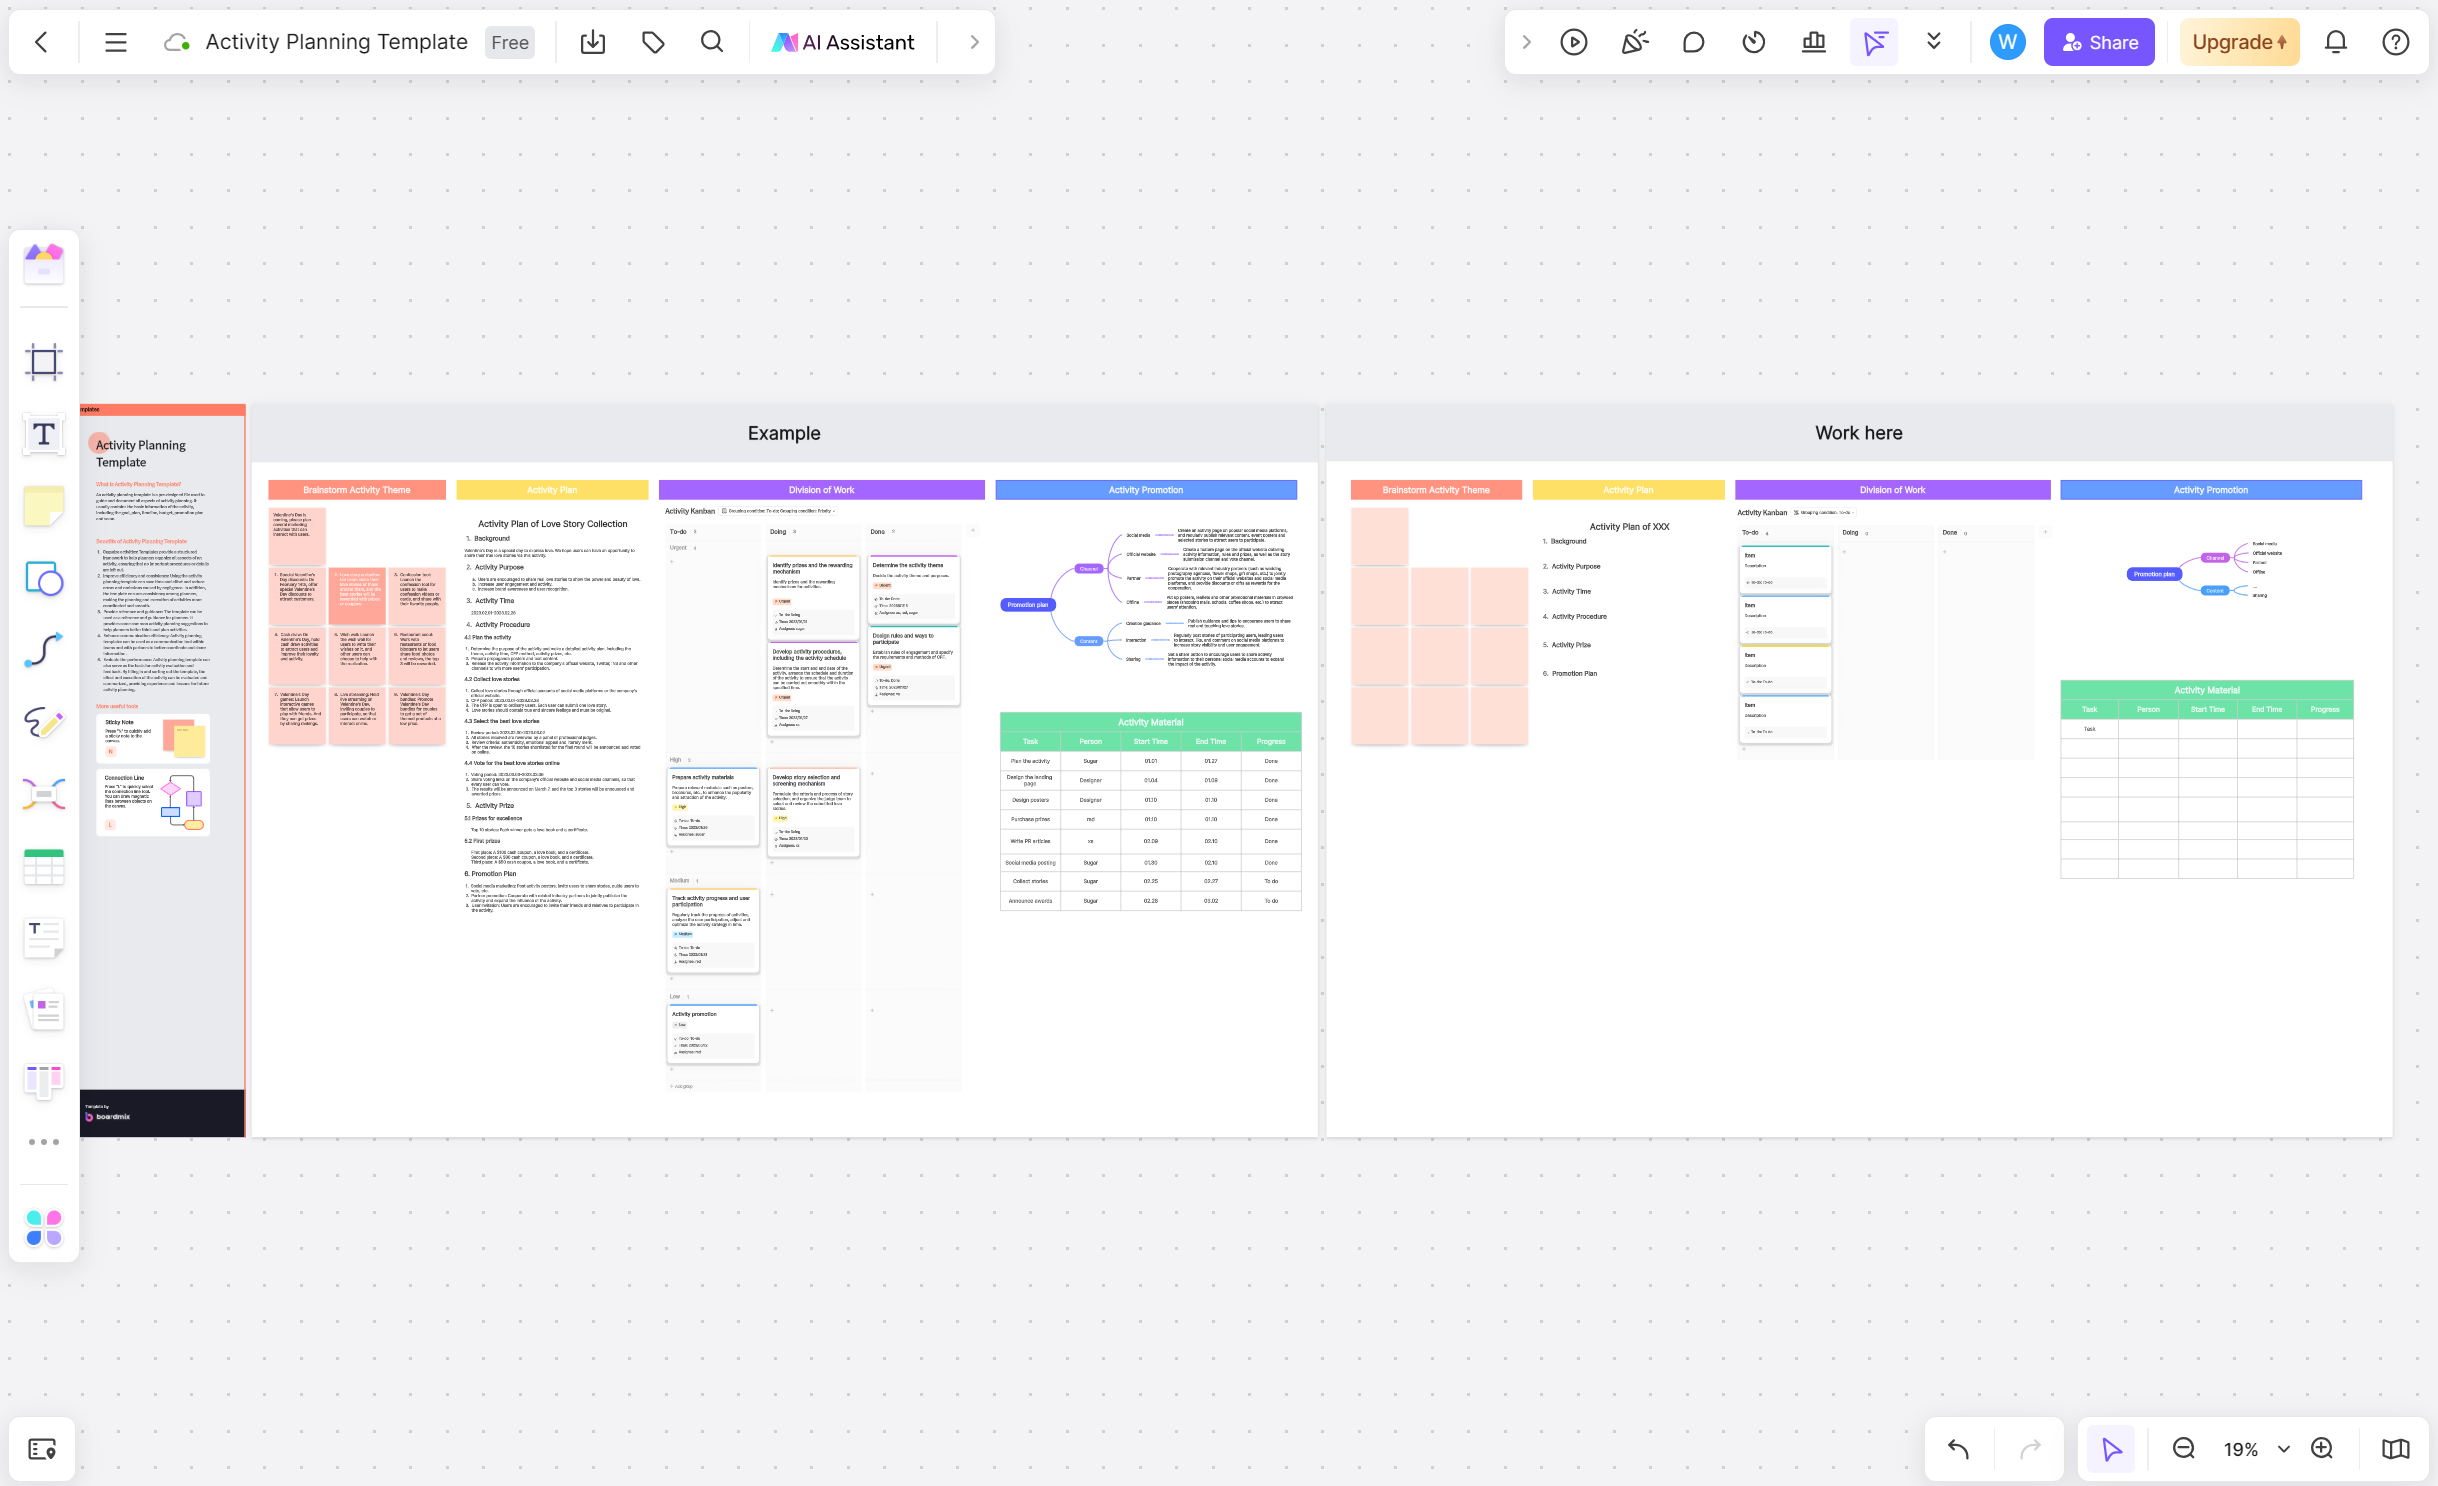
Task: Open the search on the top bar
Action: point(711,41)
